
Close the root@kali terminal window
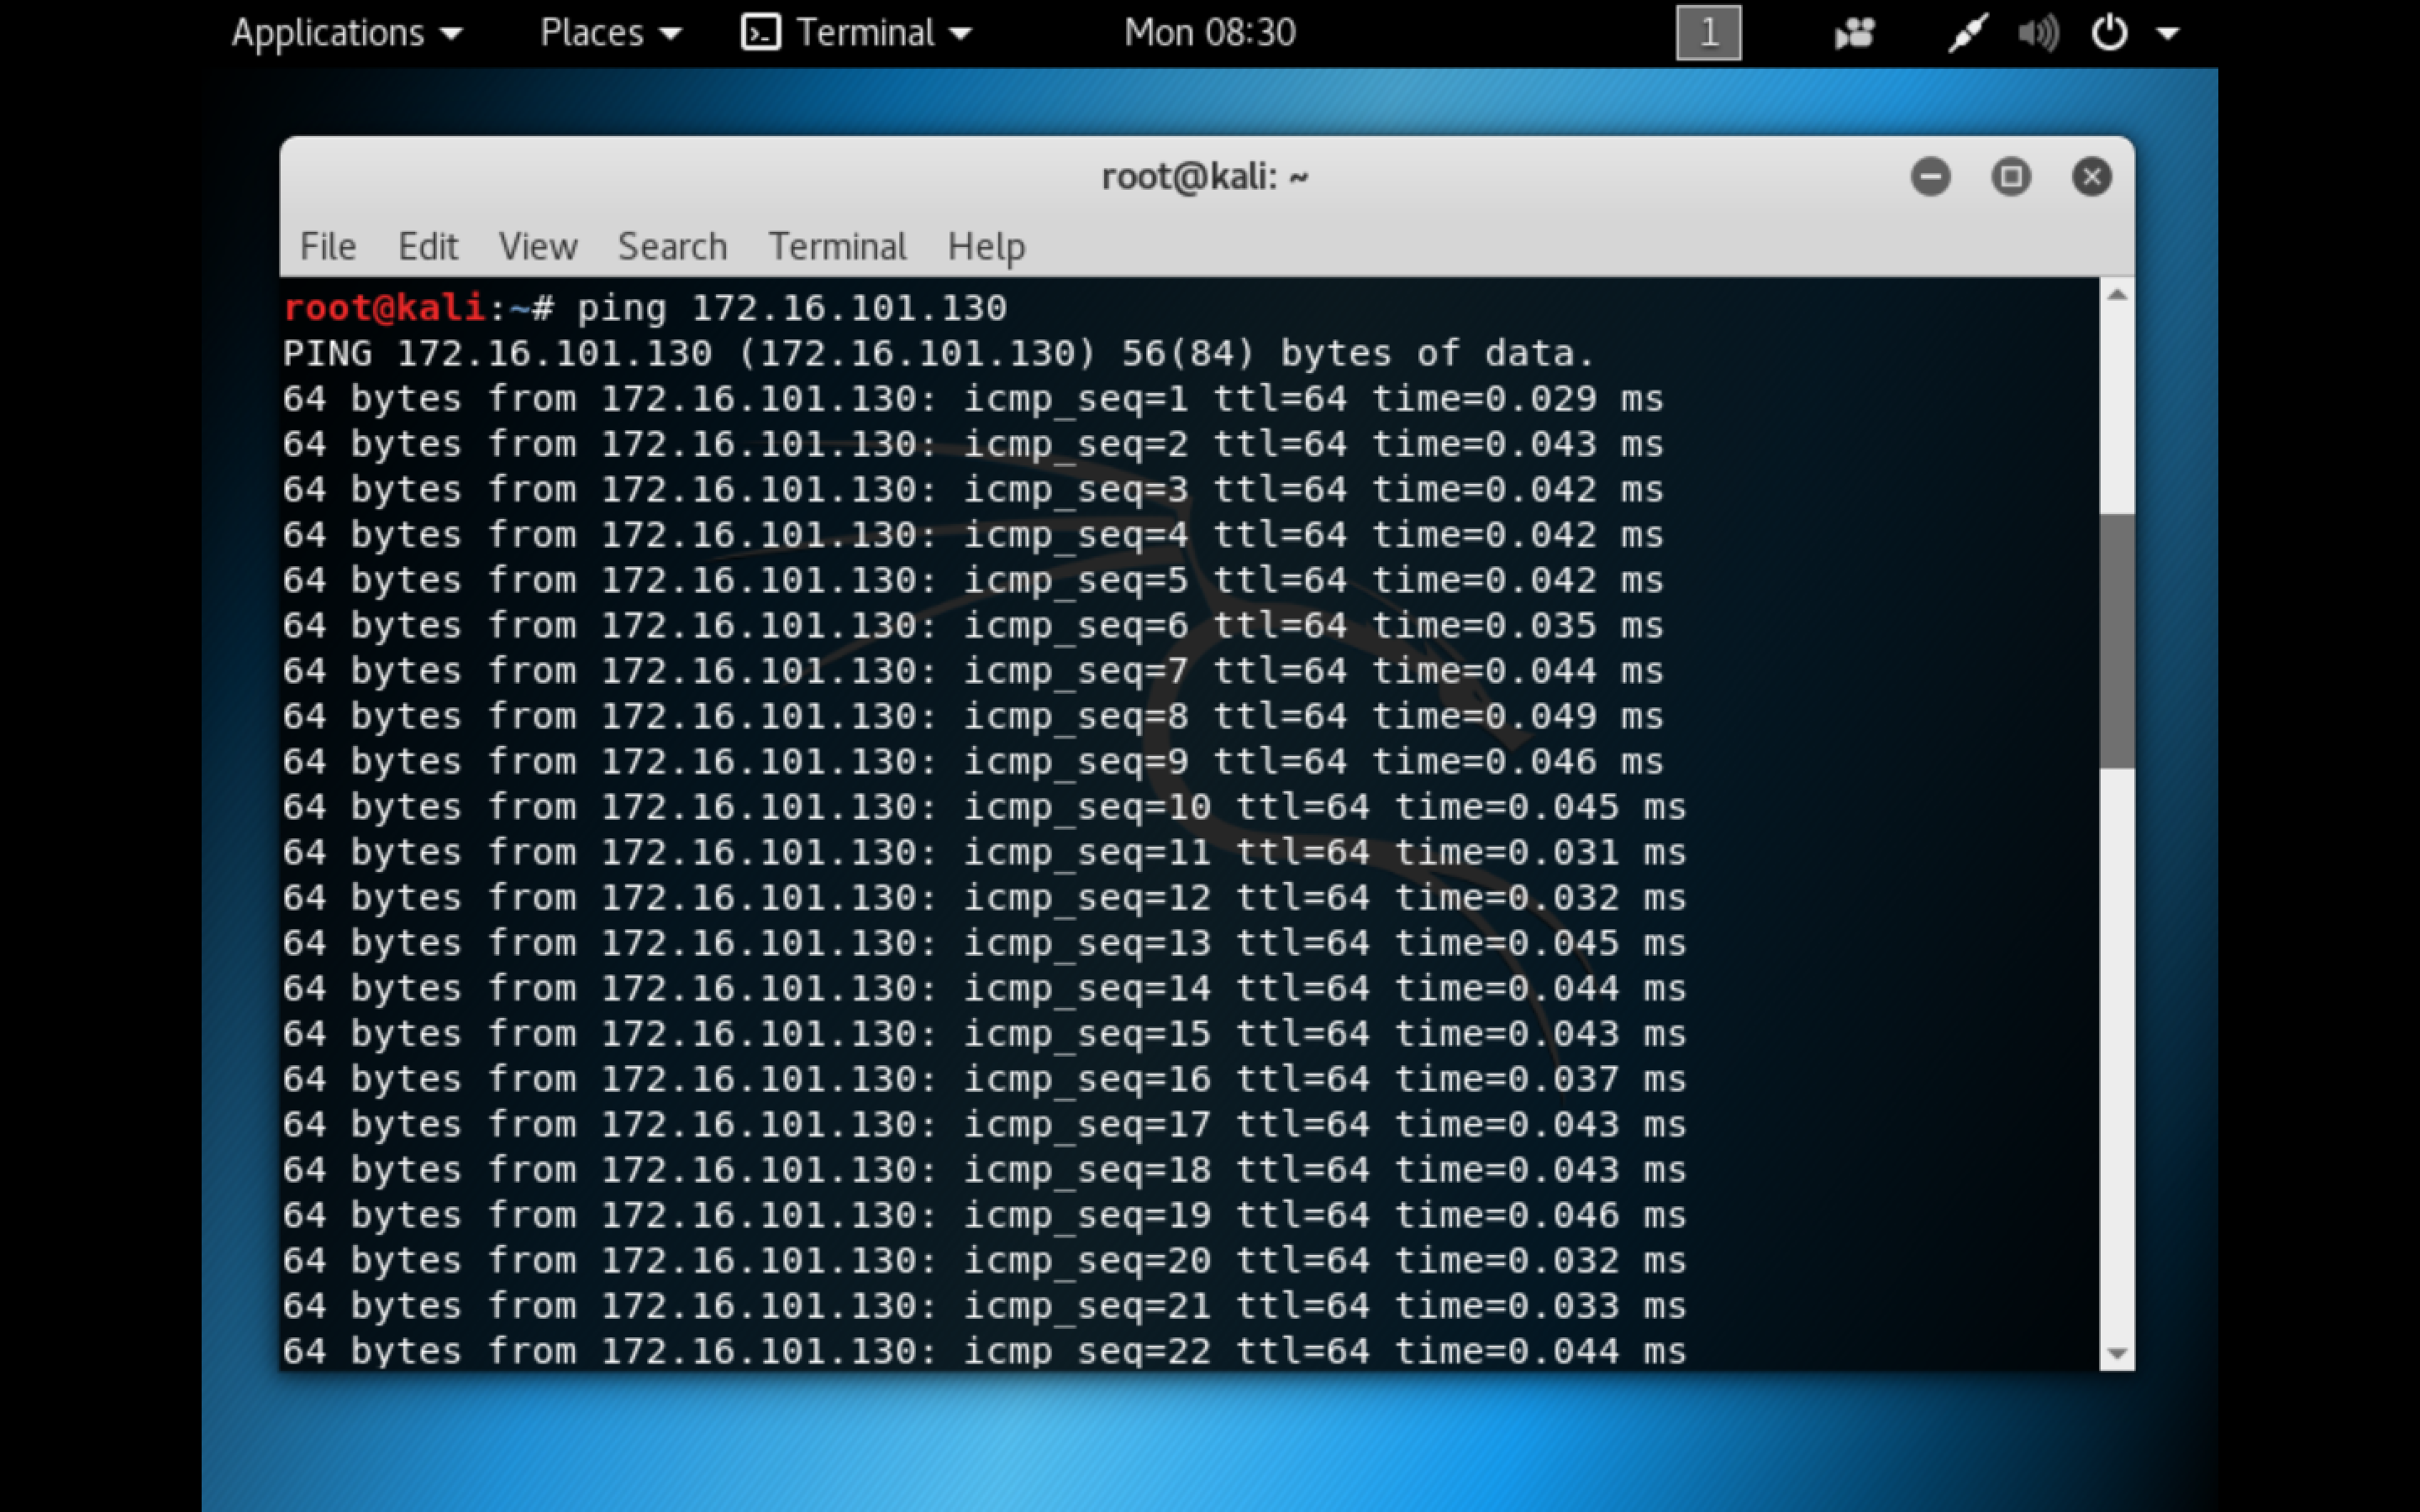[2091, 177]
